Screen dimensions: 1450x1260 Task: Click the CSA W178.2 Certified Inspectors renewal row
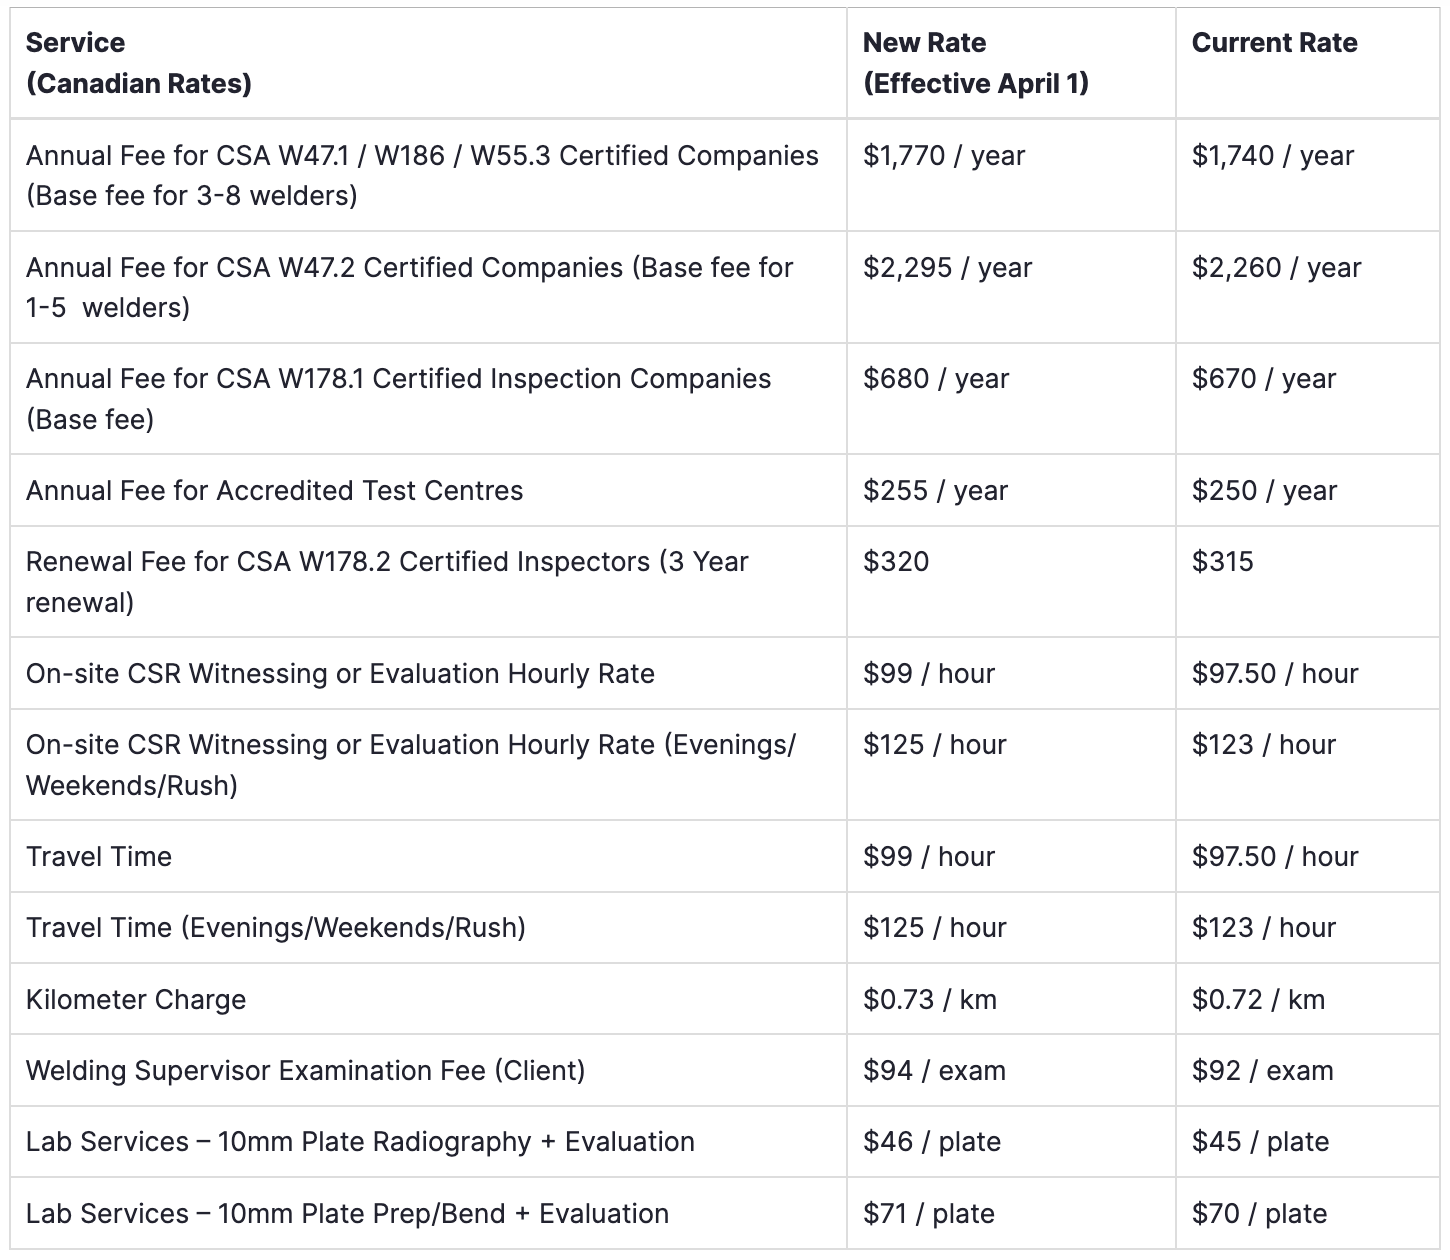[387, 581]
